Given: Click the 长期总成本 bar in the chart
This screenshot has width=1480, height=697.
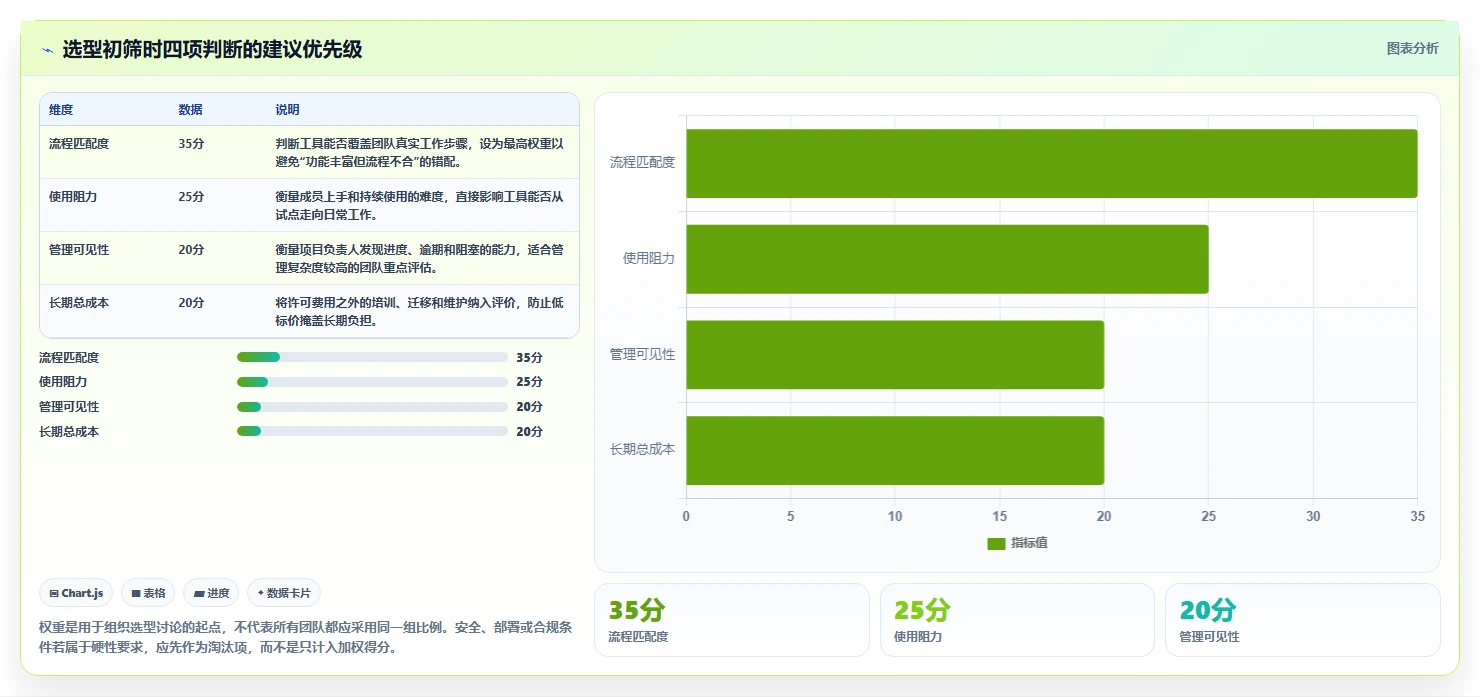Looking at the screenshot, I should click(895, 451).
